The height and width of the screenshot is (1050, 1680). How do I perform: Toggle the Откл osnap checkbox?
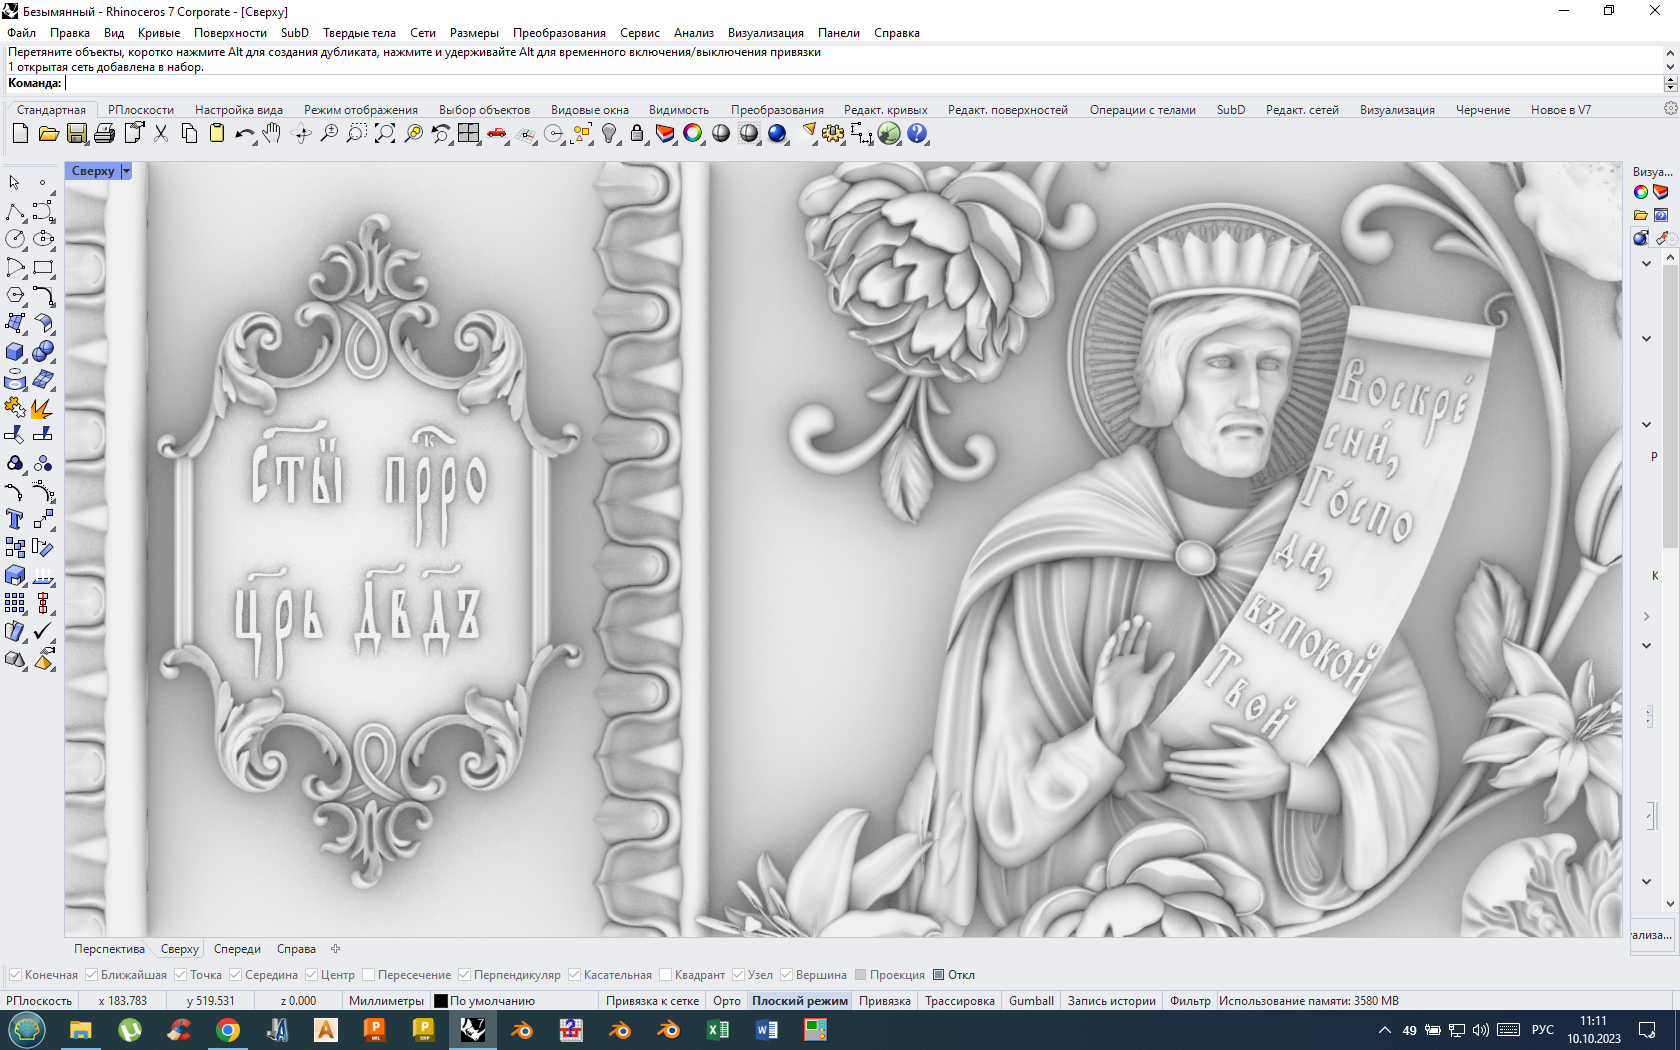click(x=938, y=975)
